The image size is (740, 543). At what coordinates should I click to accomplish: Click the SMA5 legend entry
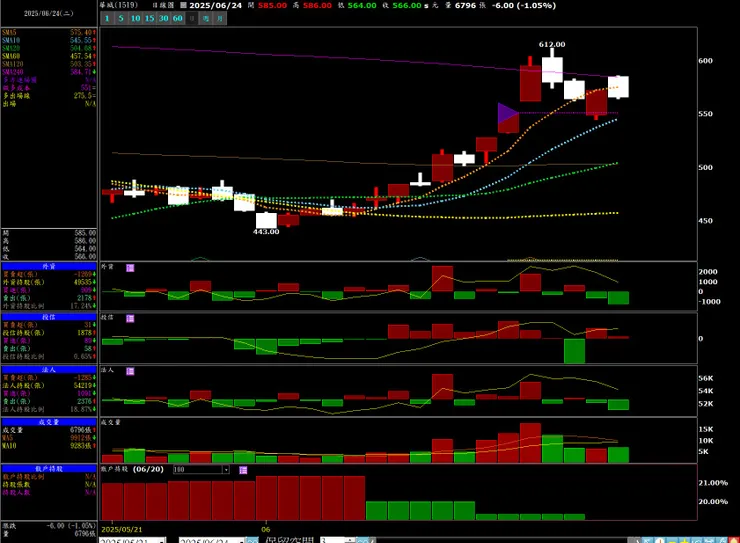(x=49, y=32)
